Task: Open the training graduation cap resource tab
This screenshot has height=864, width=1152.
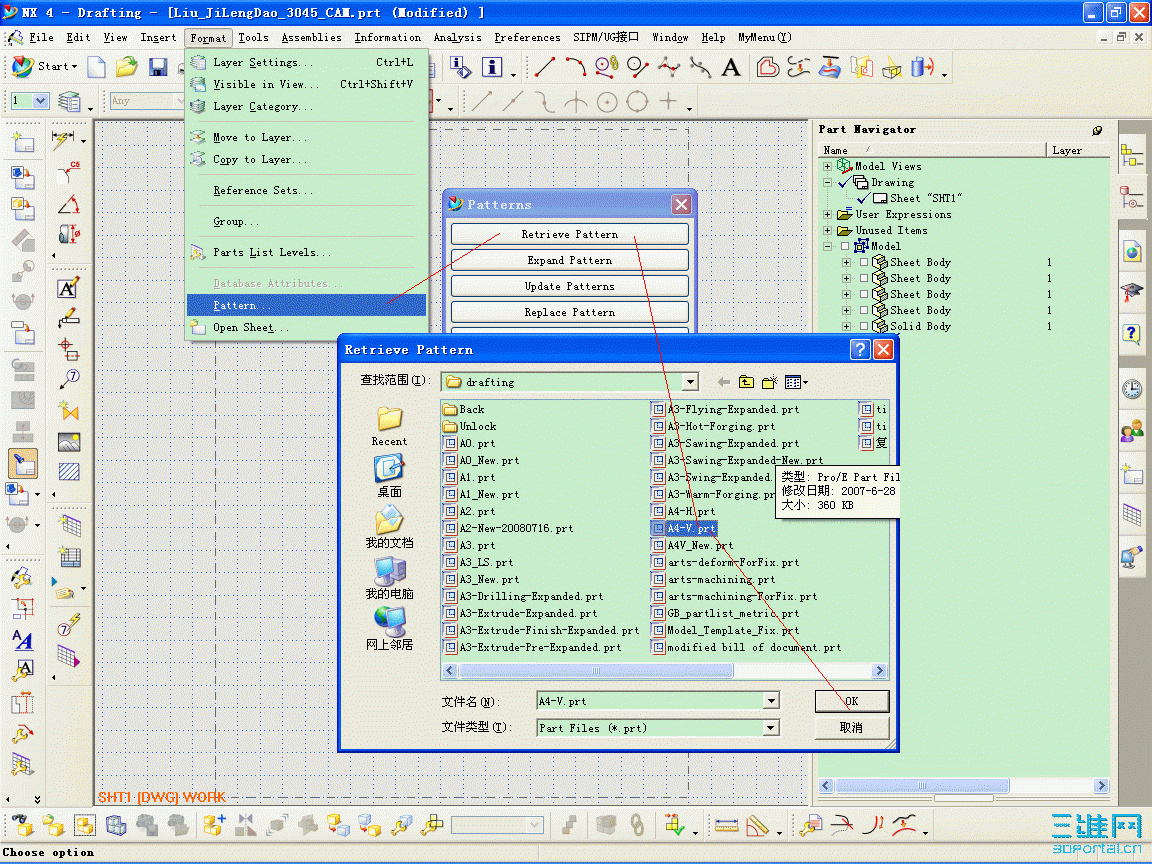Action: pos(1132,292)
